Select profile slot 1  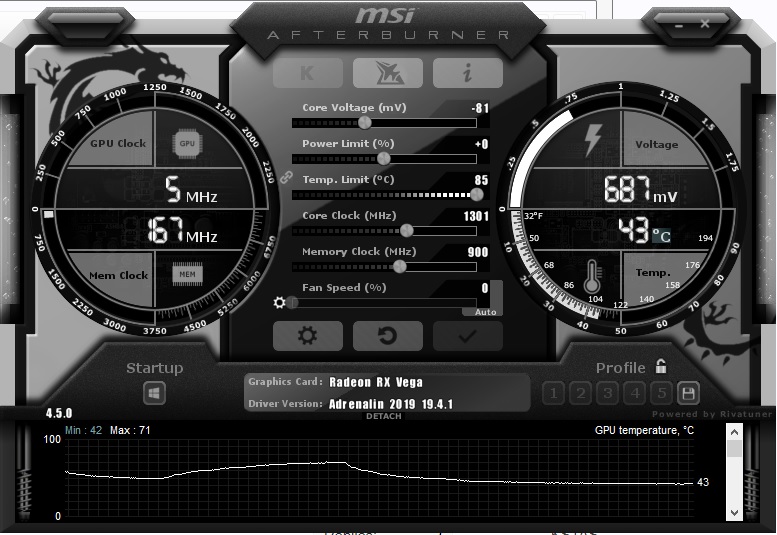pos(554,394)
